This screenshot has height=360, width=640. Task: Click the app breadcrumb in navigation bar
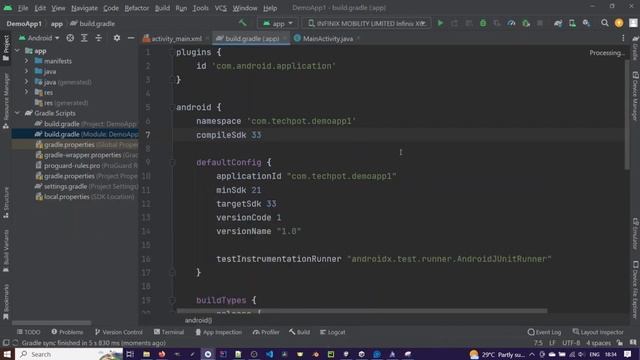(56, 24)
